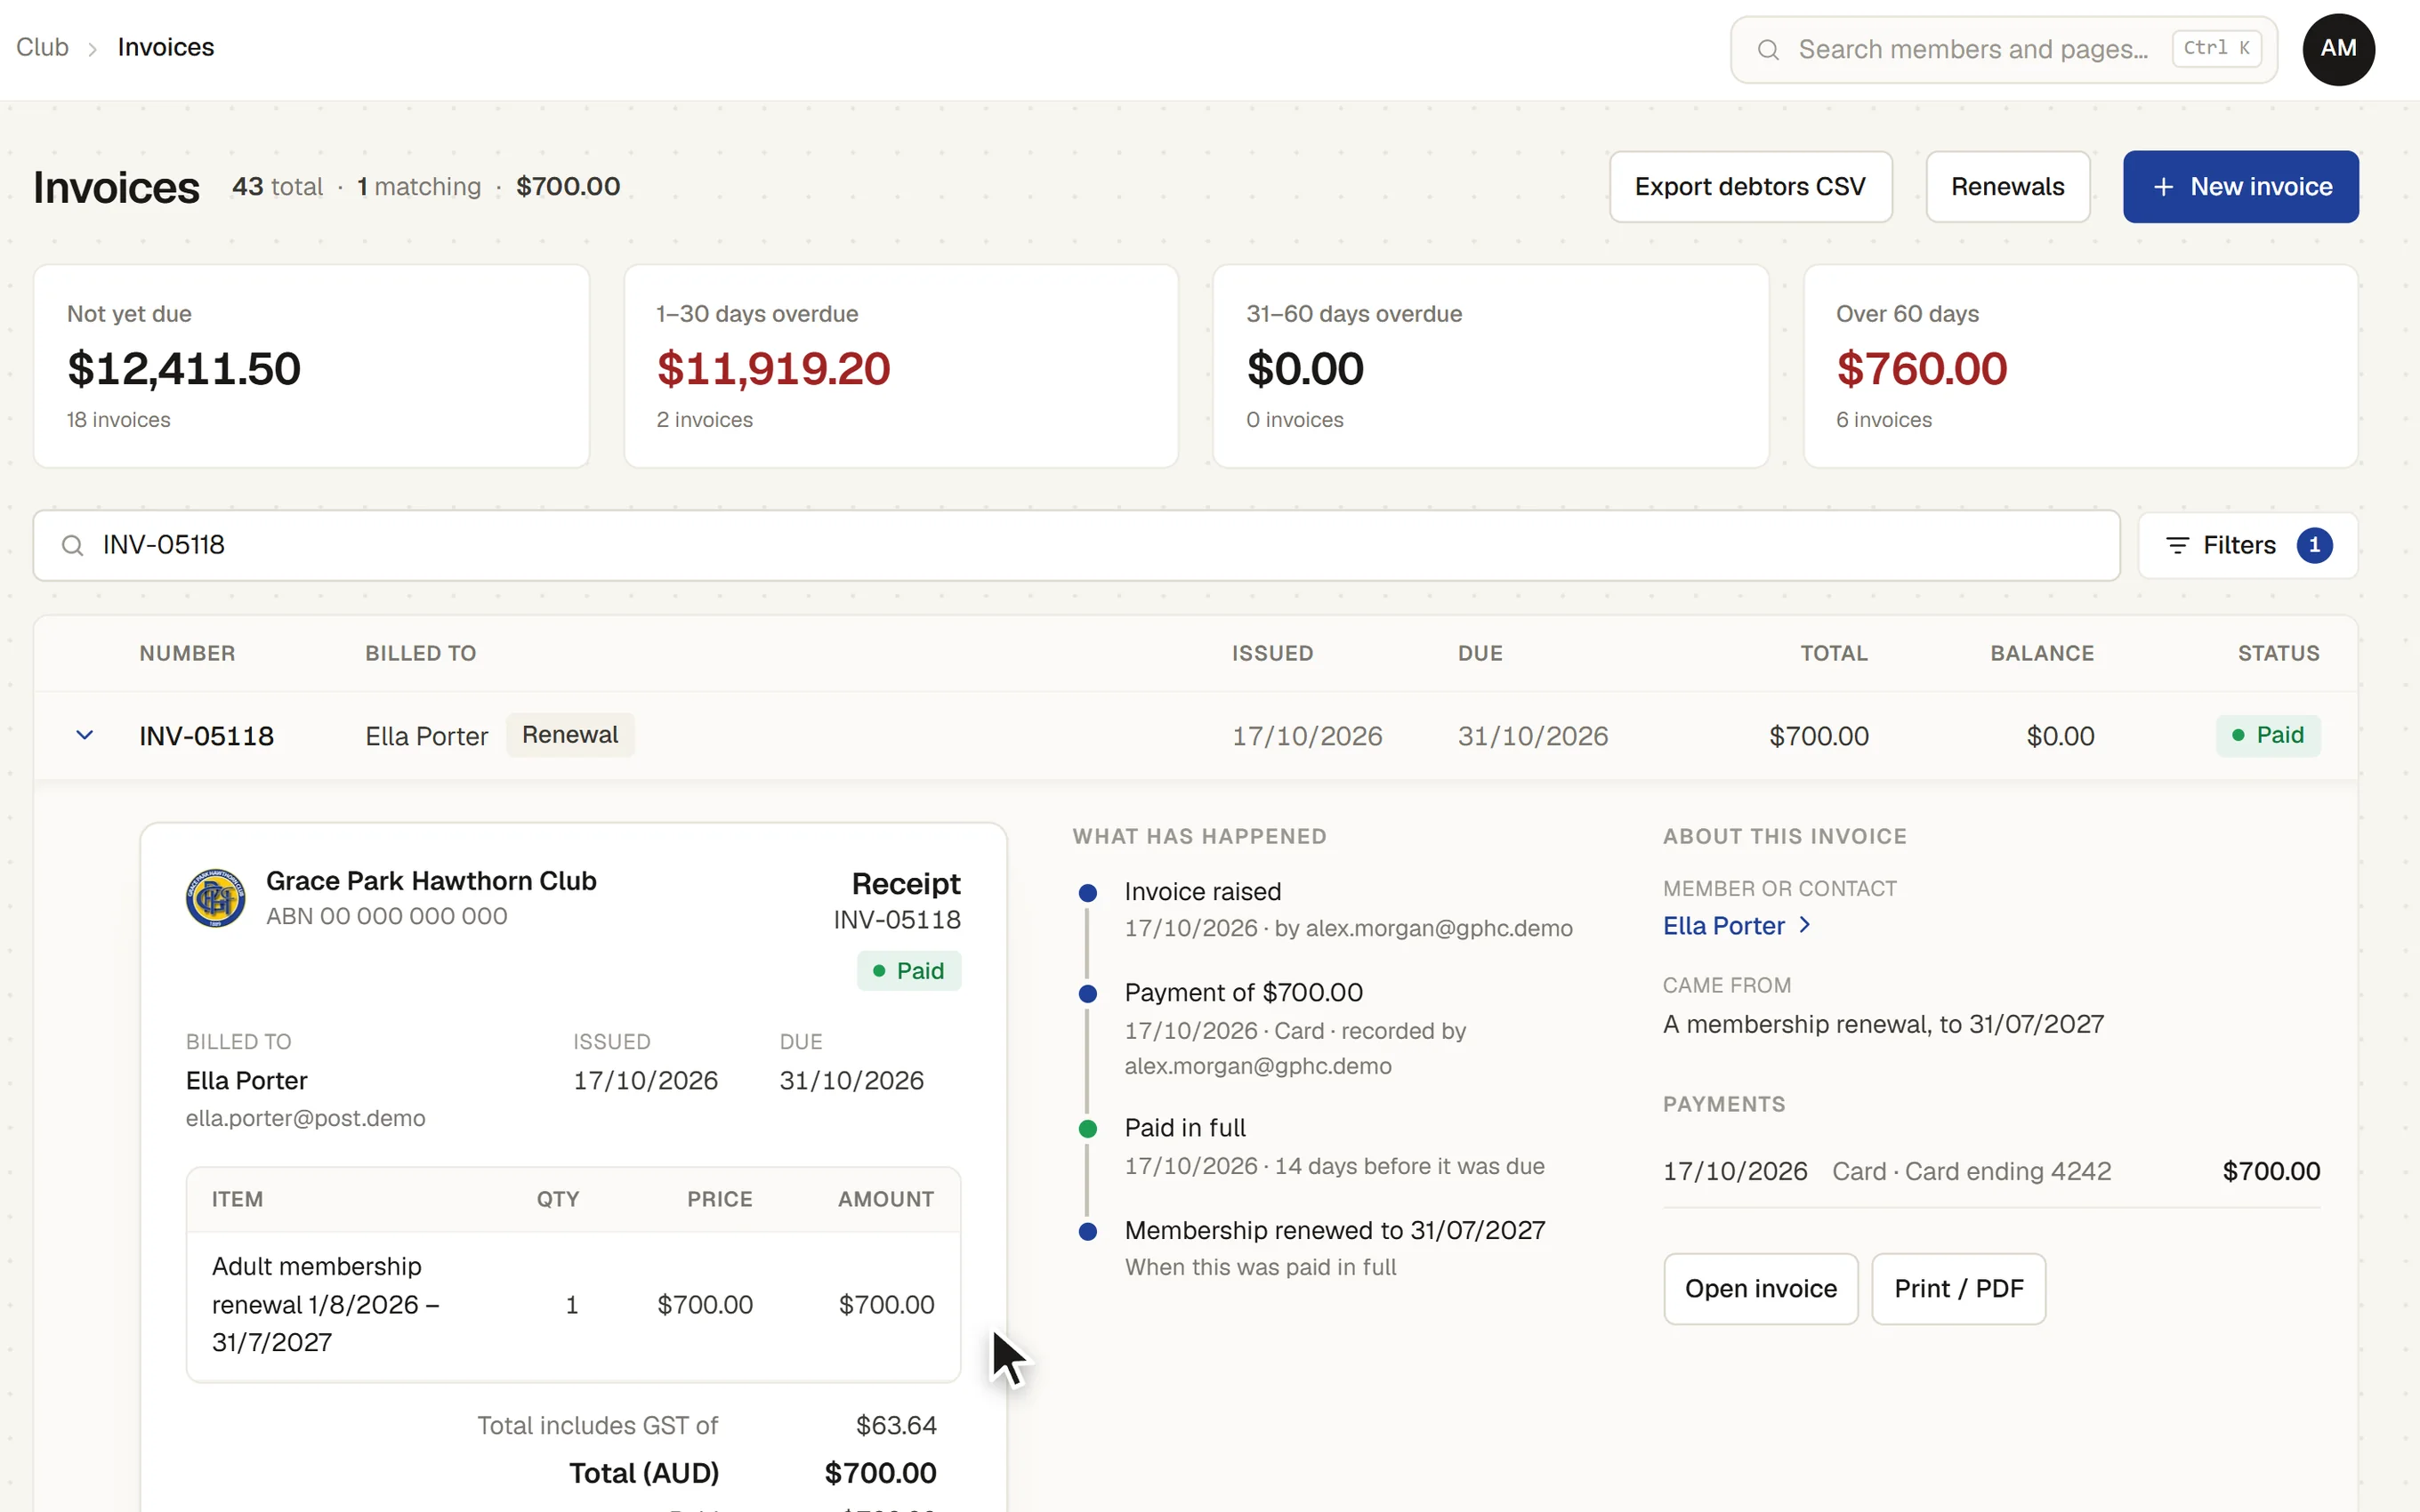Sort by ISSUED column header
This screenshot has height=1512, width=2420.
[1272, 653]
